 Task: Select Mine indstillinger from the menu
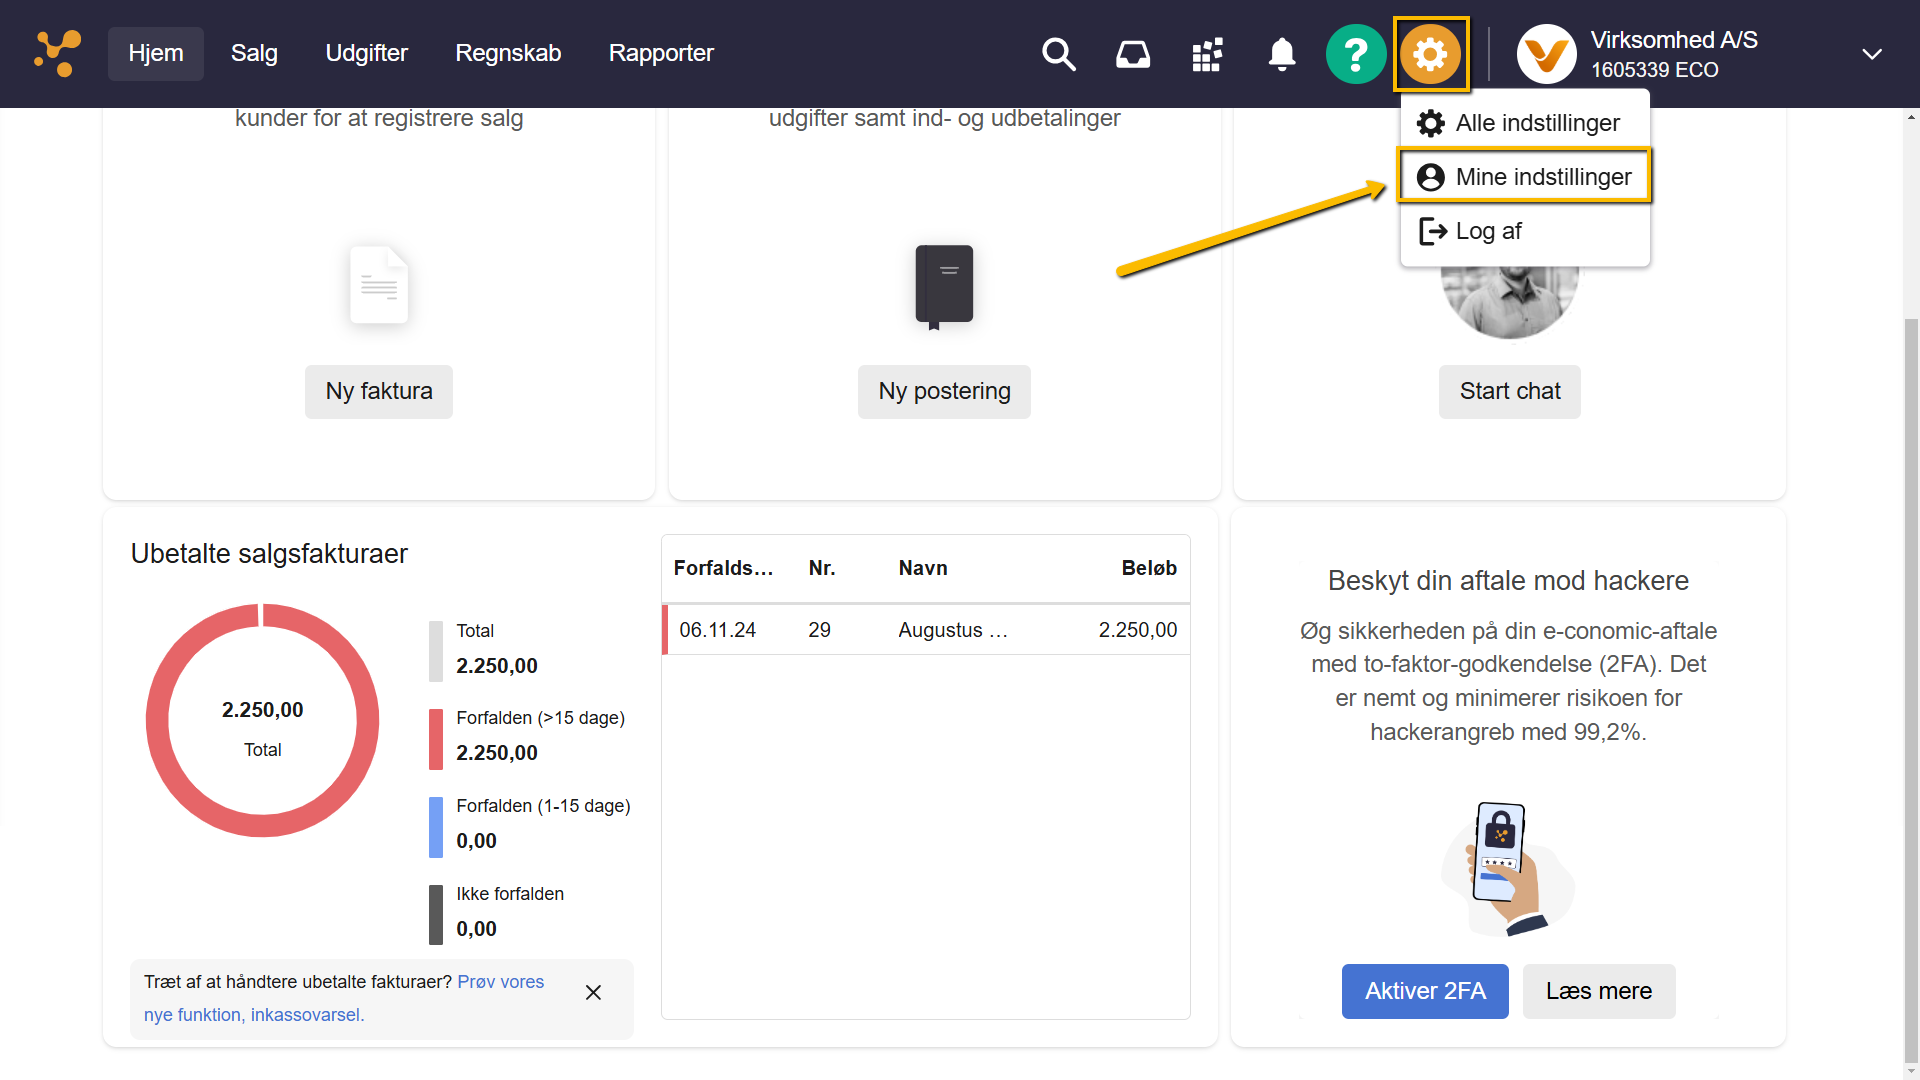coord(1524,177)
